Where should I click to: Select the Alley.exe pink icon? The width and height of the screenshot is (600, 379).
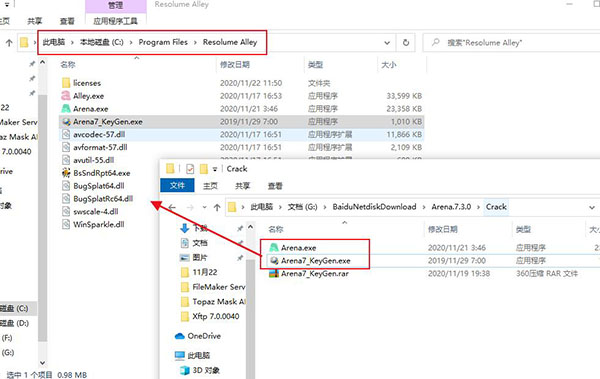66,96
